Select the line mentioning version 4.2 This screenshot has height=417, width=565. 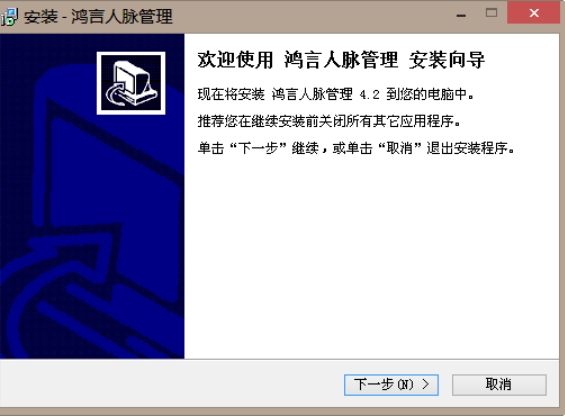[335, 94]
